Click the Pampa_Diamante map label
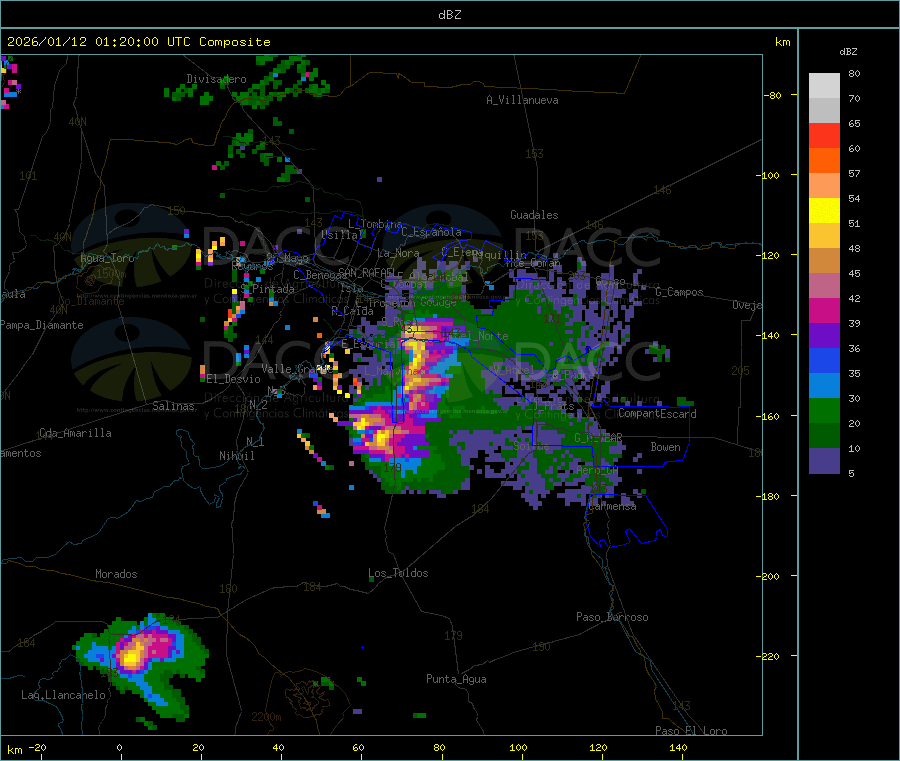900x761 pixels. tap(42, 325)
